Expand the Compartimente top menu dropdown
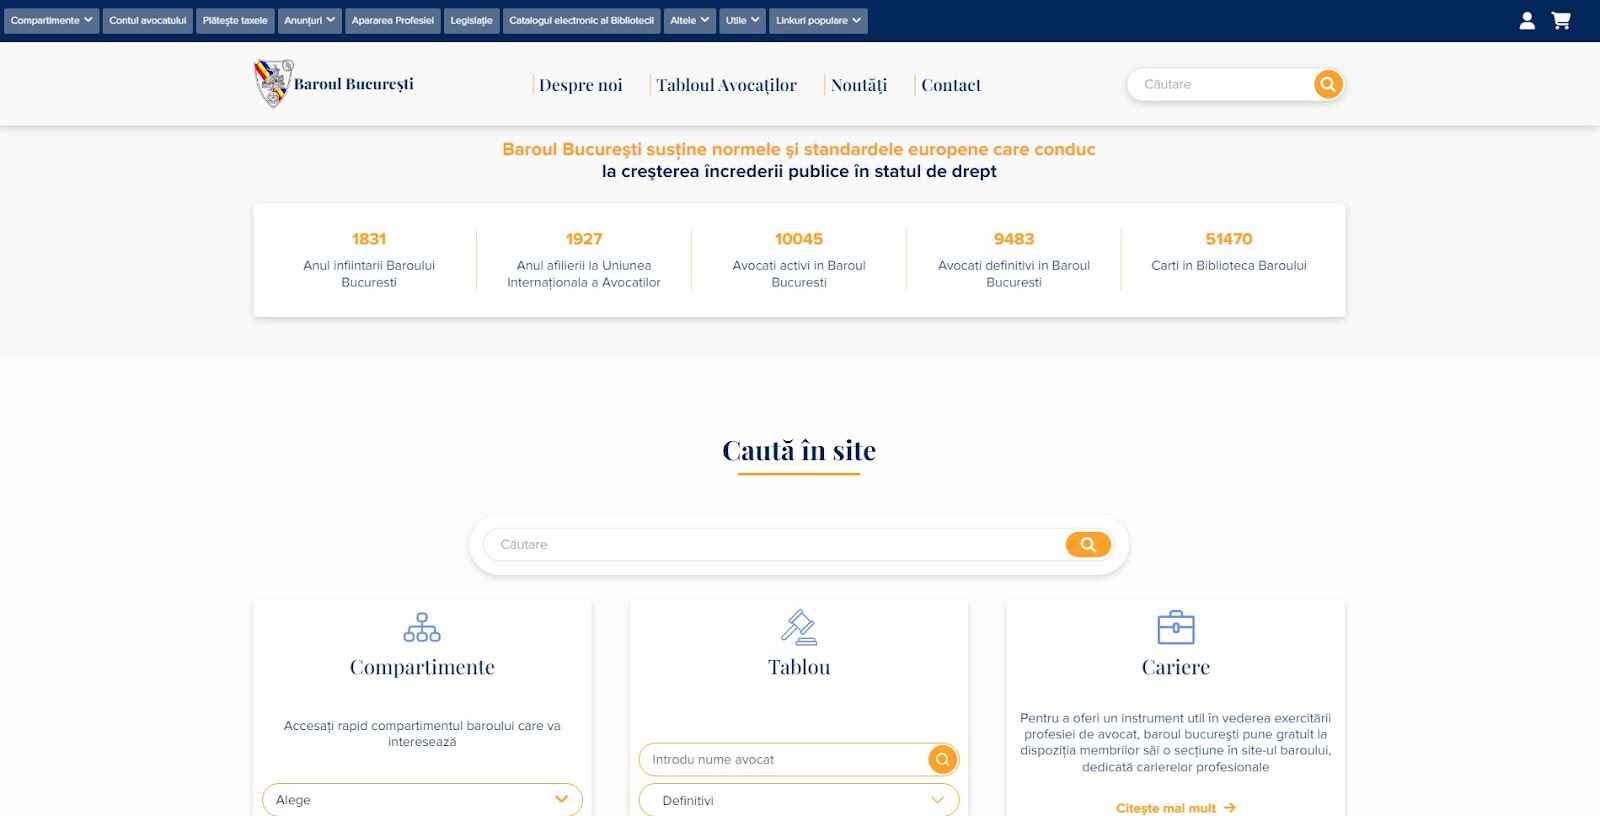The width and height of the screenshot is (1600, 816). click(x=51, y=21)
